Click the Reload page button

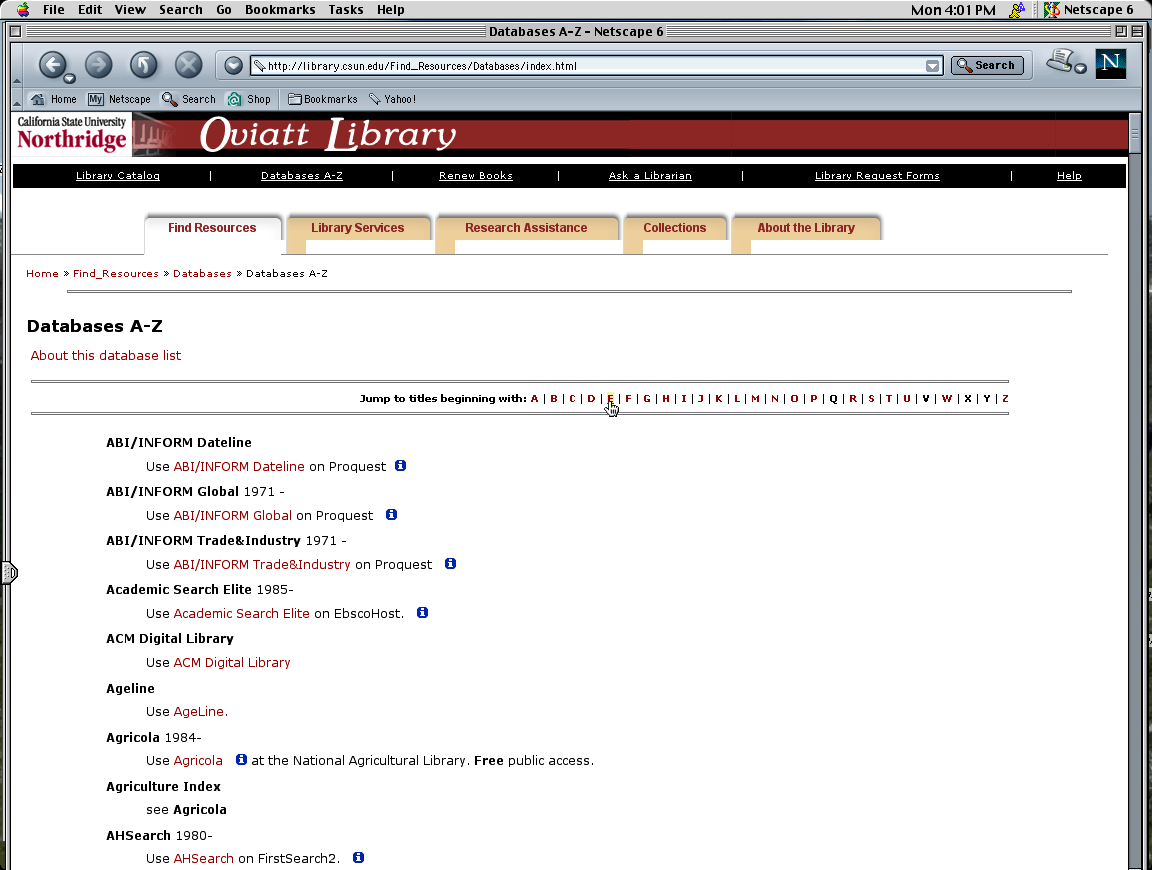[143, 65]
